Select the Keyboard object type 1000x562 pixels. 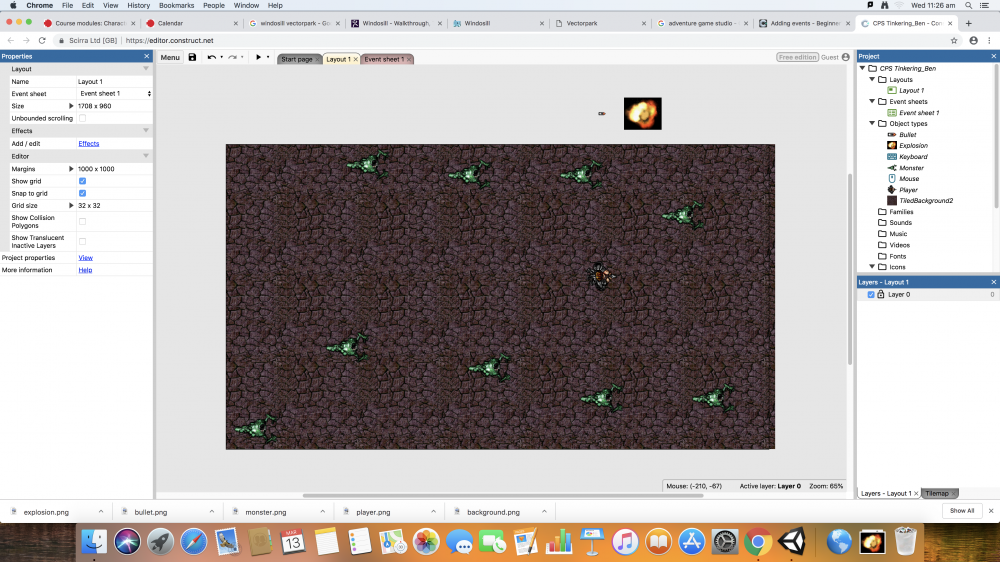tap(913, 157)
